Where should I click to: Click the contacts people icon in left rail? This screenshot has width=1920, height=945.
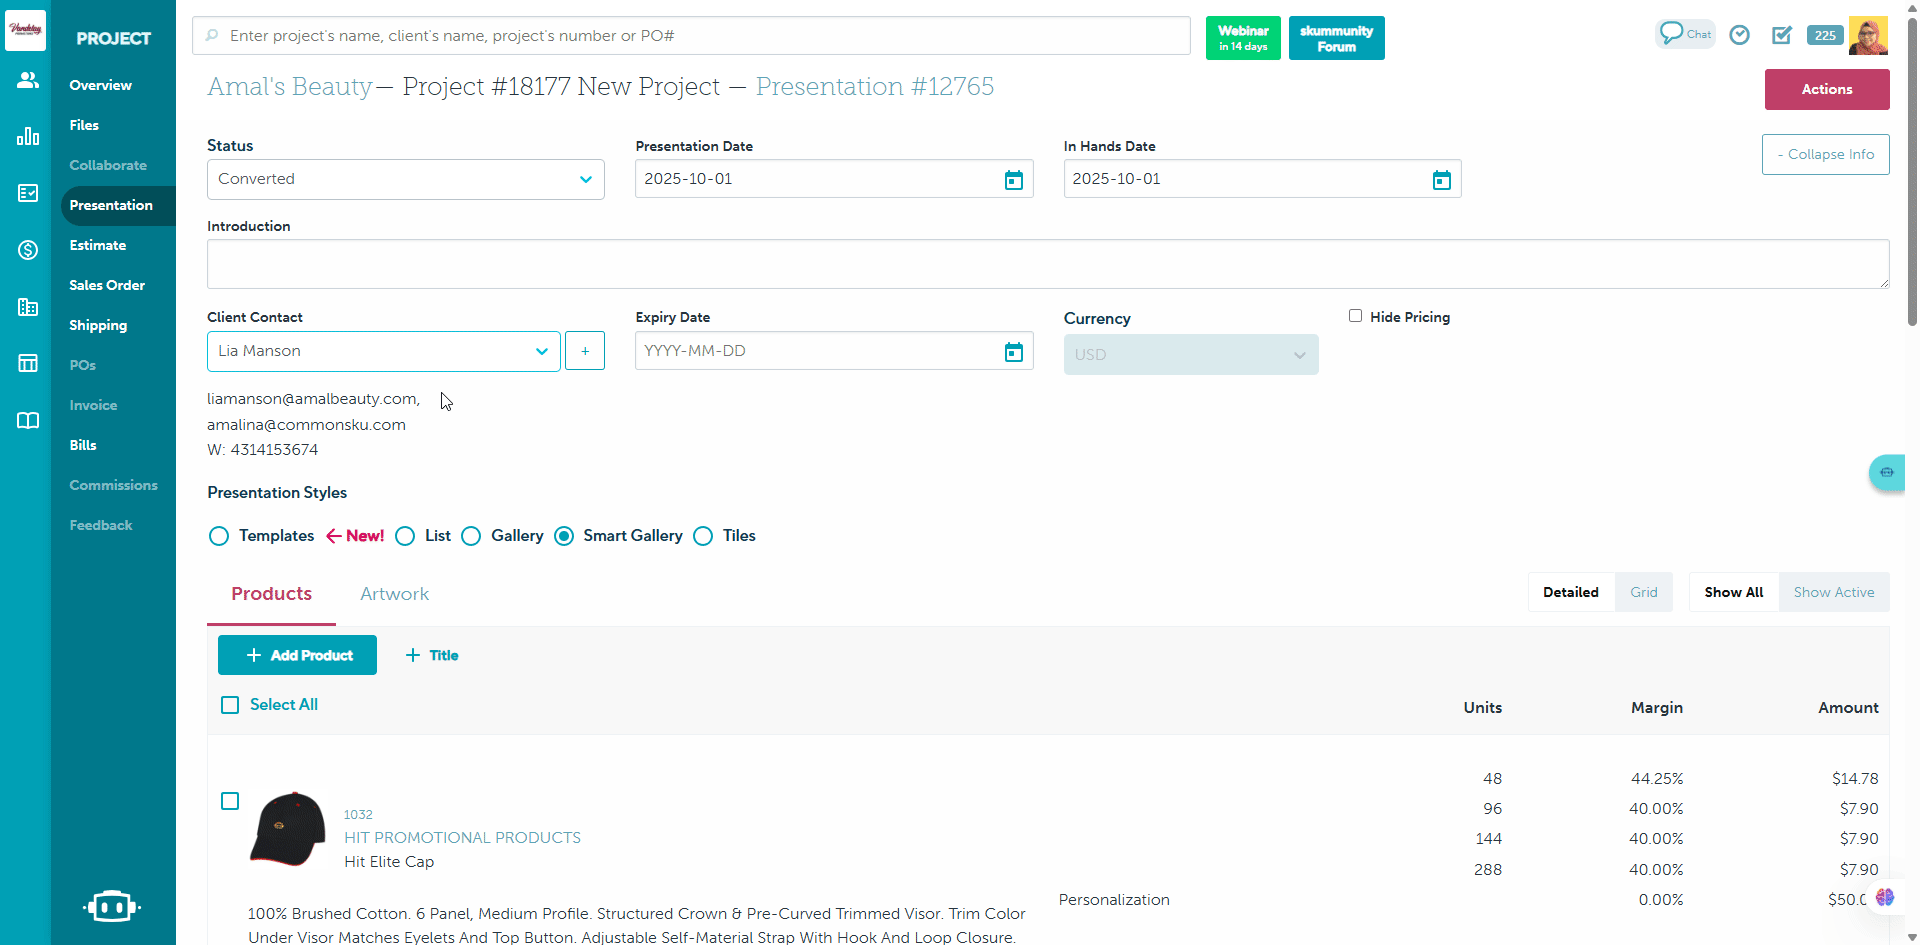tap(27, 80)
